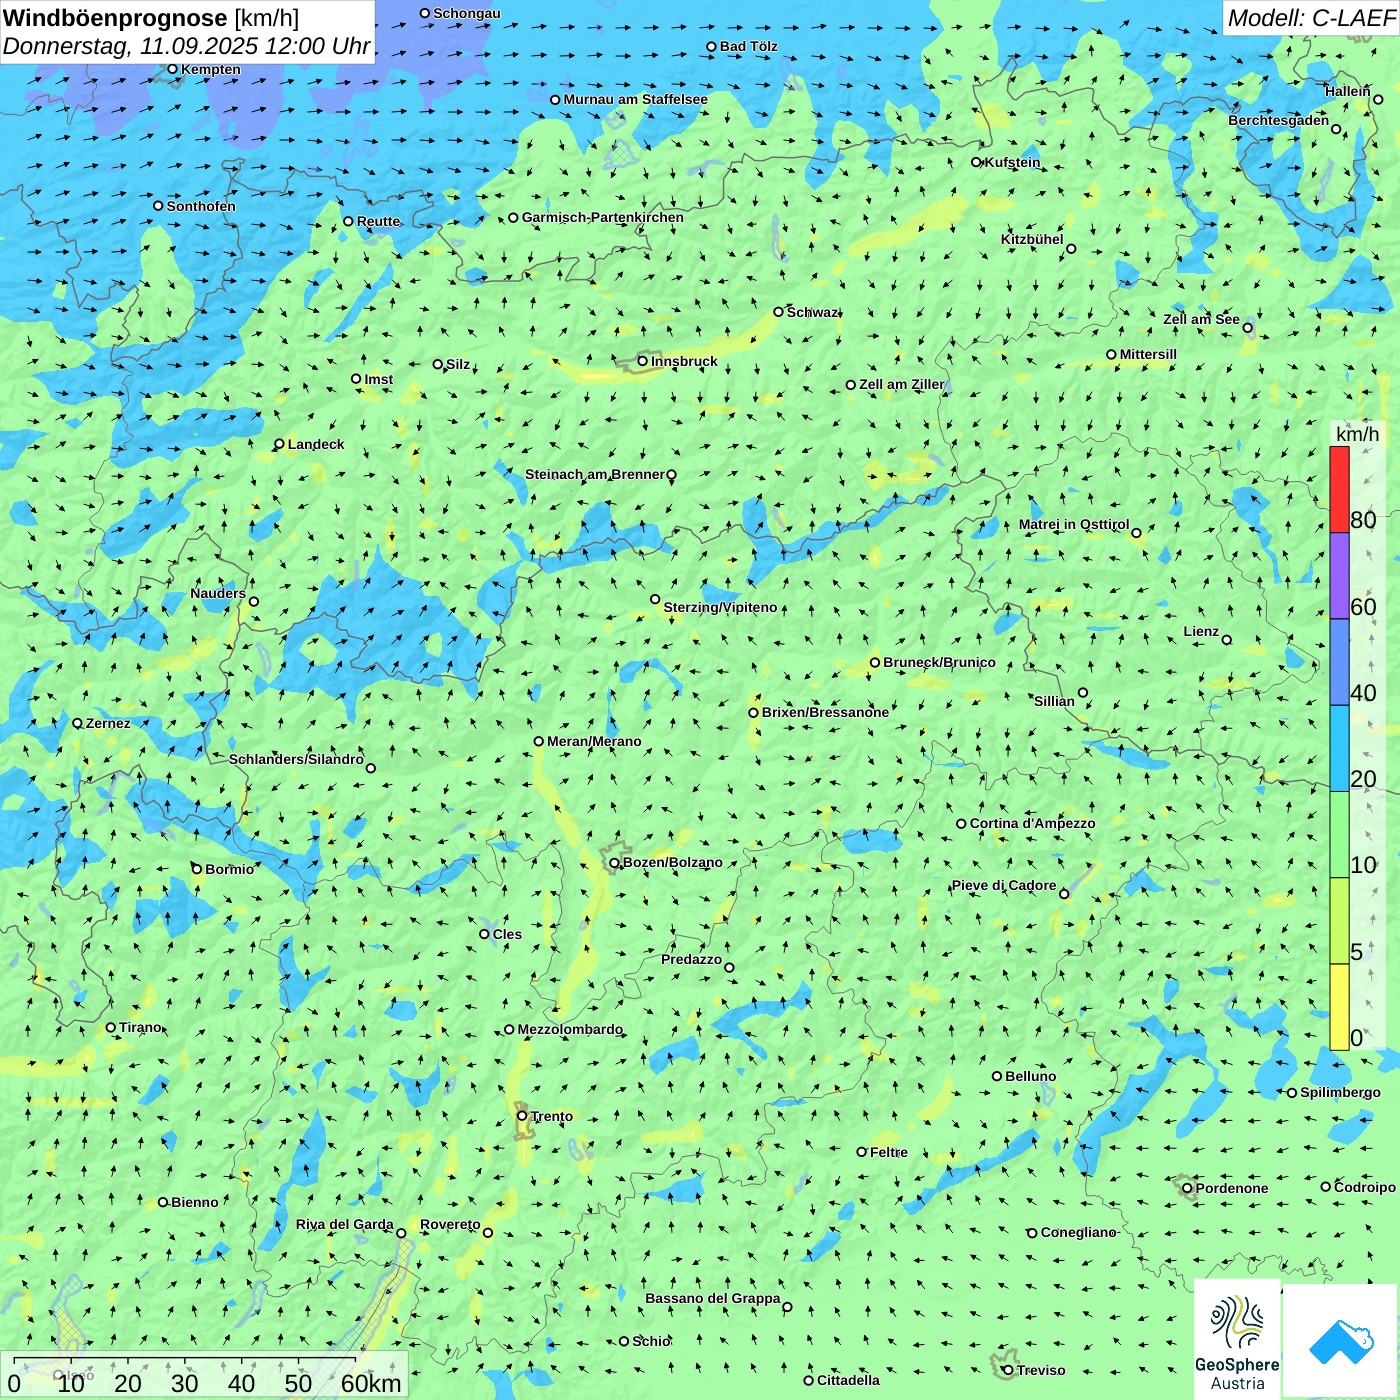
Task: Click the Garmisch-Partenkirchen marker
Action: pyautogui.click(x=514, y=217)
